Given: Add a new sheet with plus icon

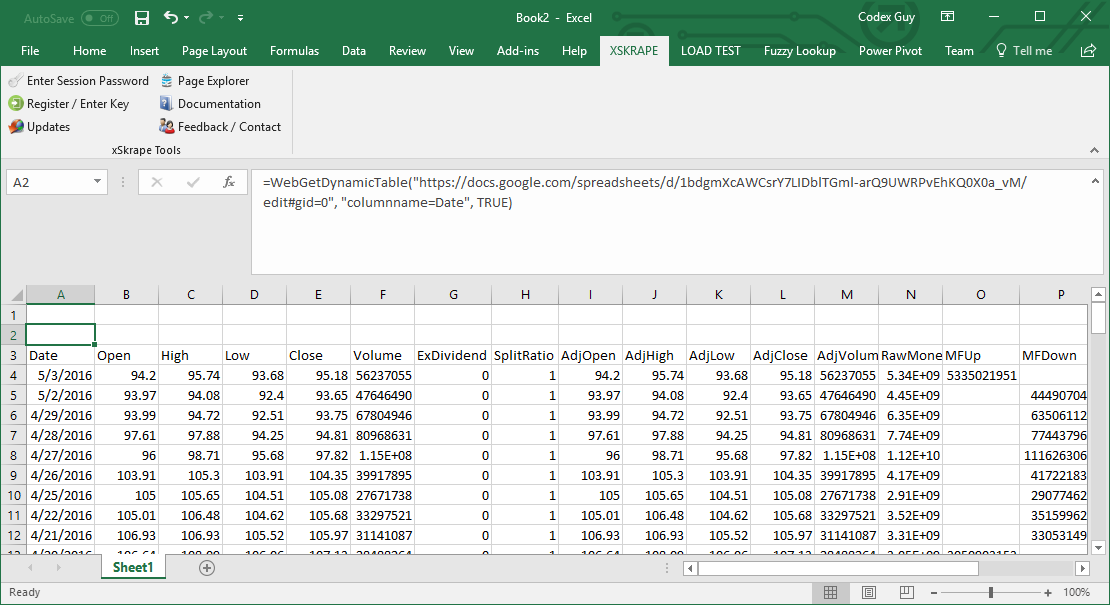Looking at the screenshot, I should click(207, 567).
